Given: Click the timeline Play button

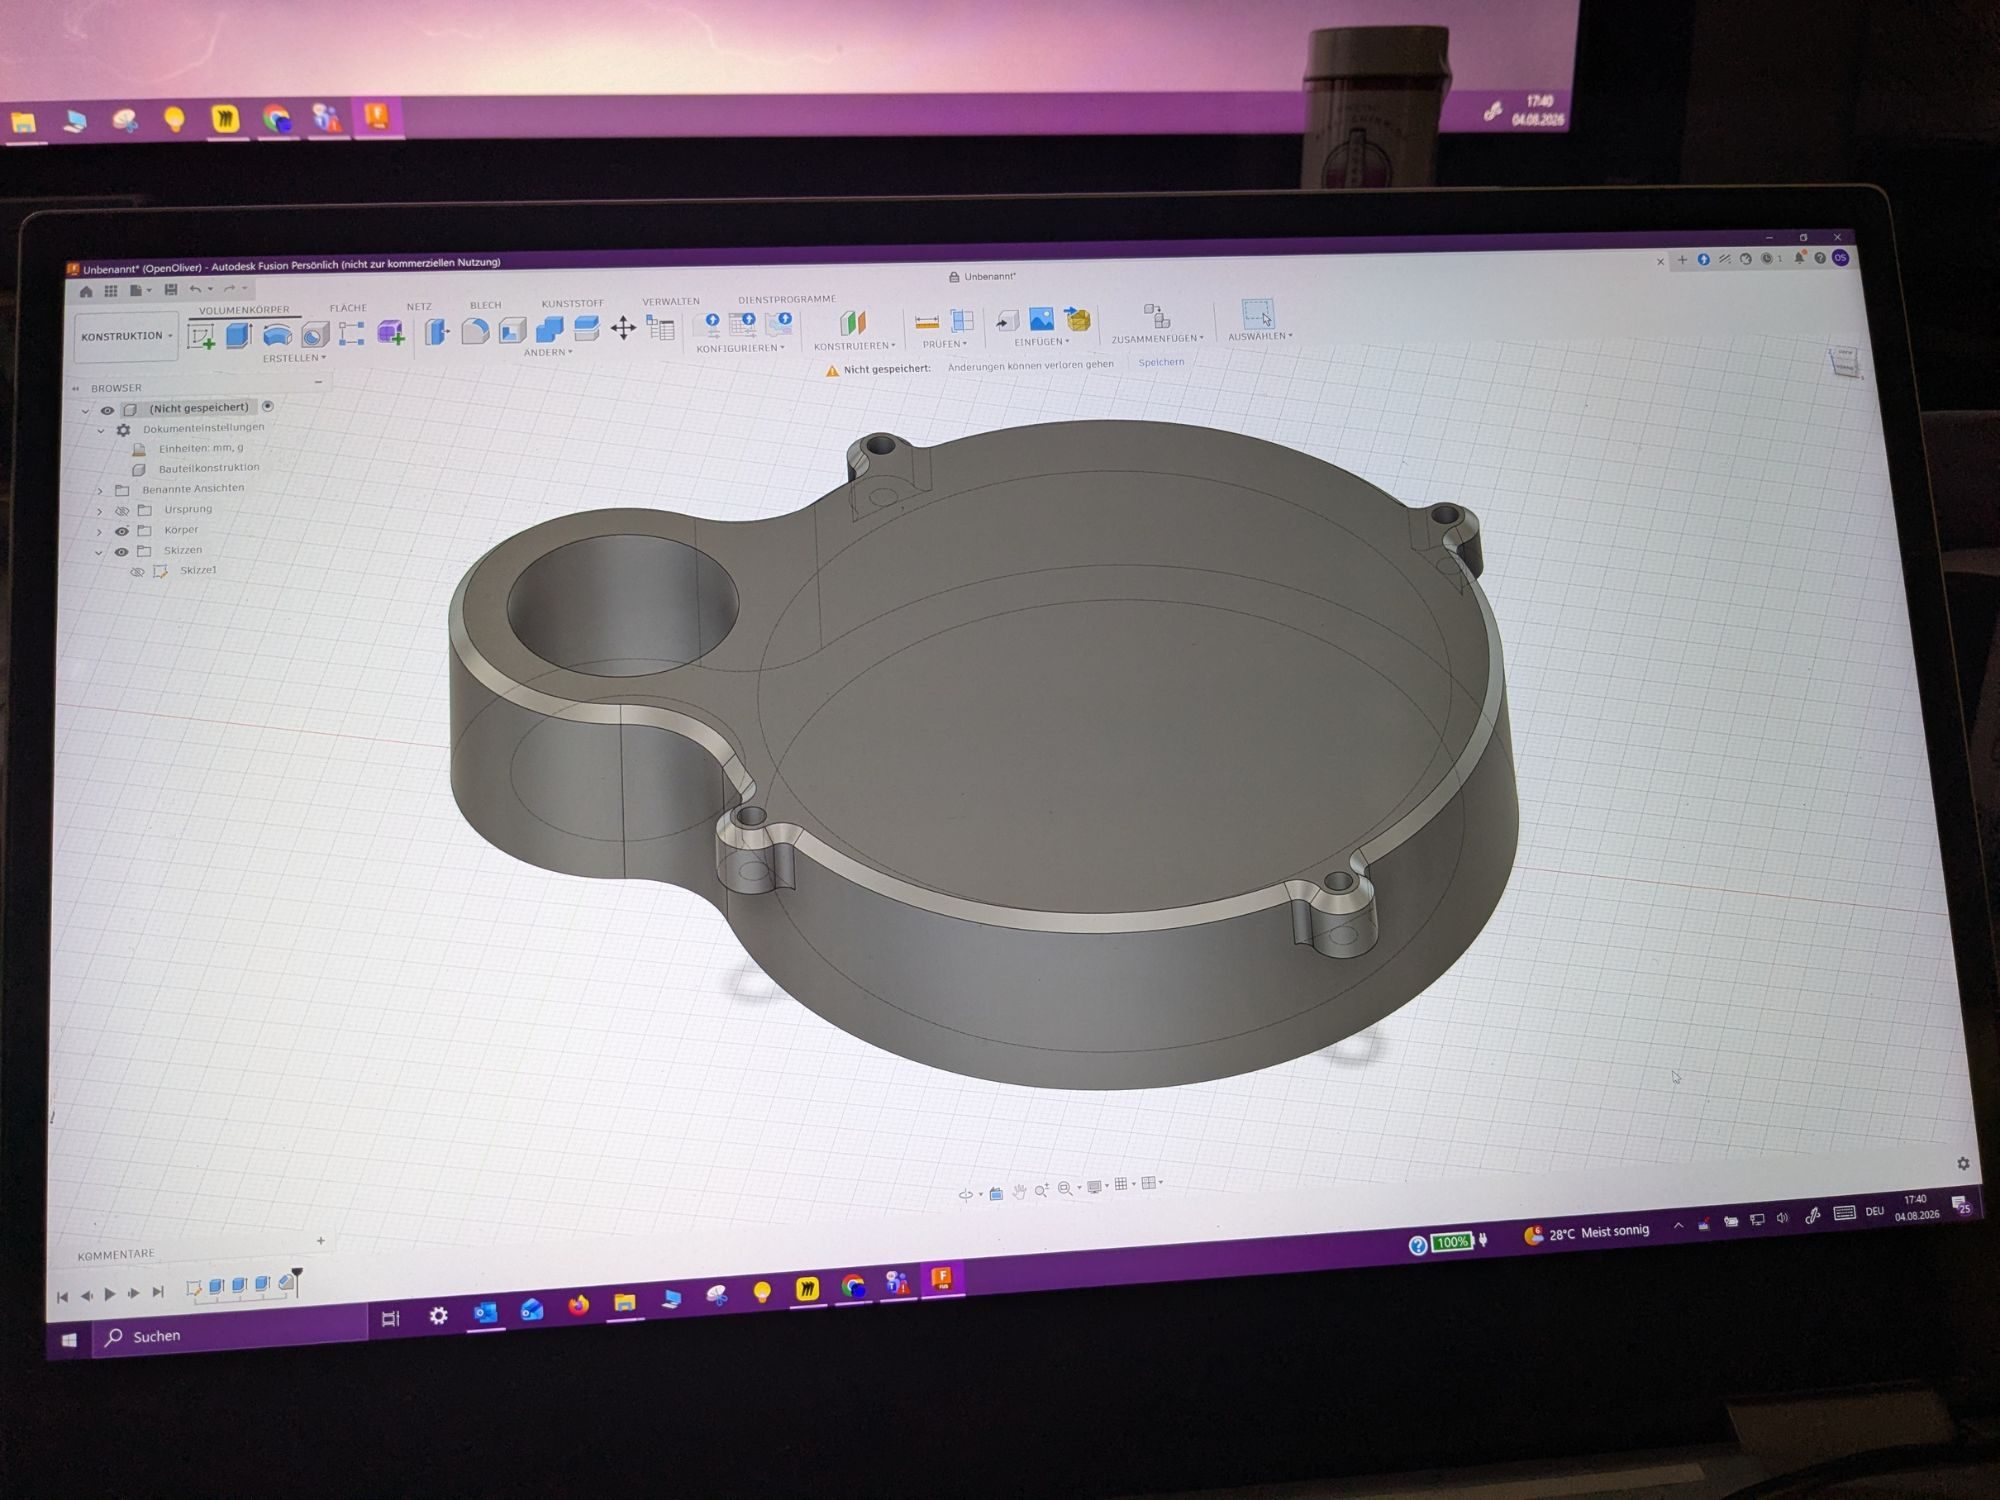Looking at the screenshot, I should tap(110, 1294).
